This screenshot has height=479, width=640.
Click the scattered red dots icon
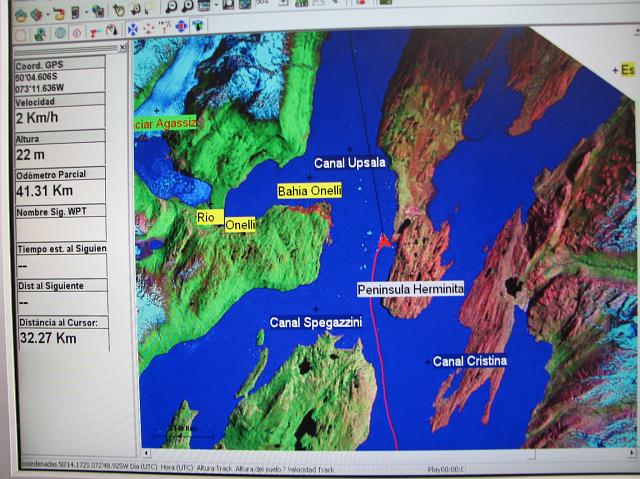click(x=149, y=29)
